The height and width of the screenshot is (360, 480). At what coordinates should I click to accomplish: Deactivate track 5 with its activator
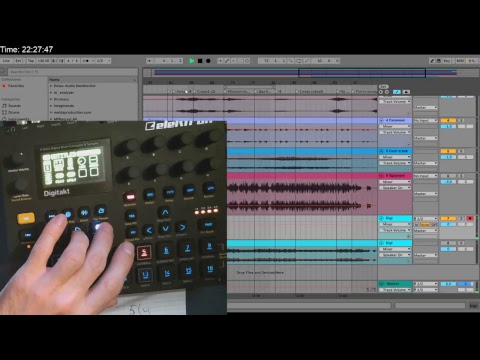pos(448,151)
